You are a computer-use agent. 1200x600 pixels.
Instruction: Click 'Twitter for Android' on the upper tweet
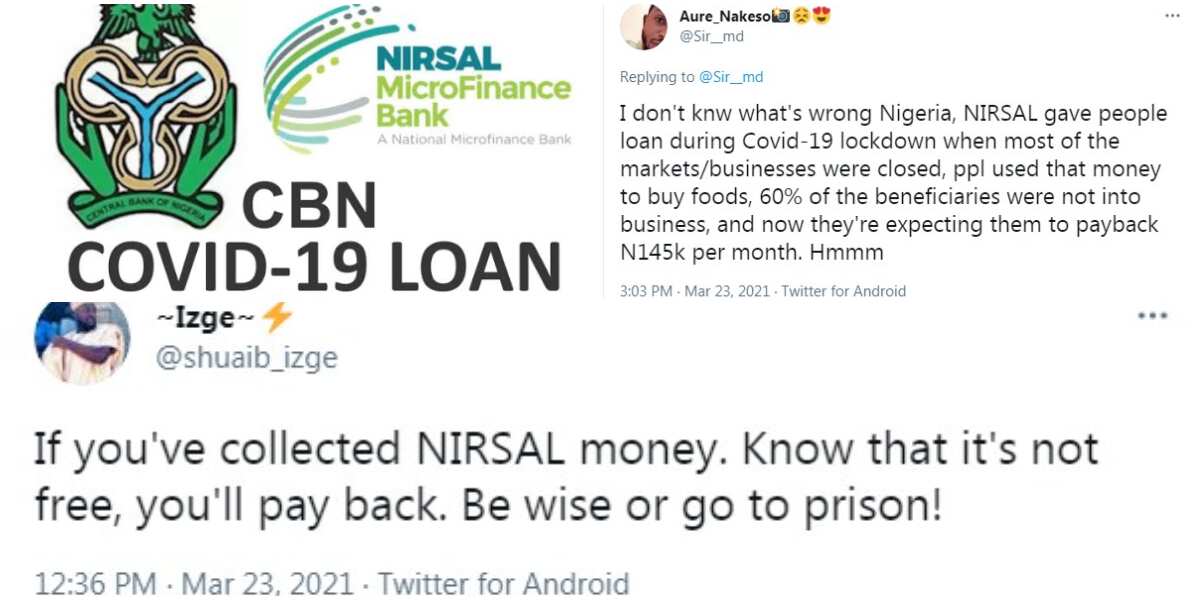click(x=843, y=291)
